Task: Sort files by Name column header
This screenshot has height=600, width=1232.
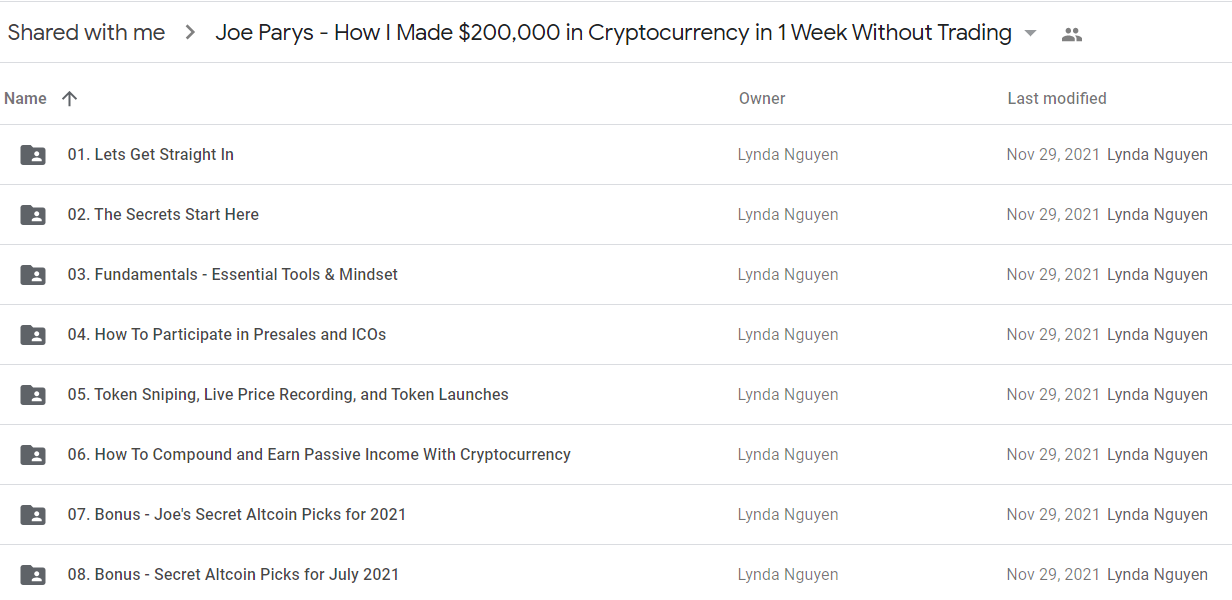Action: click(25, 98)
